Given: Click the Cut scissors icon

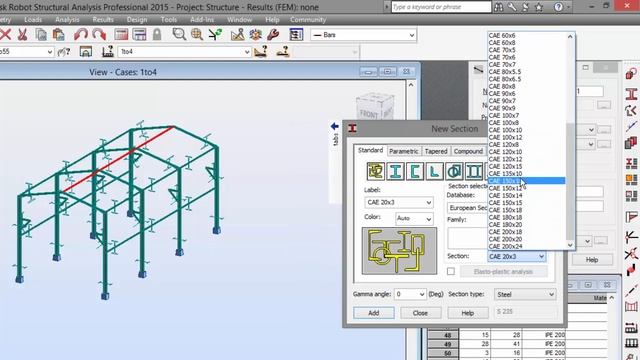Looking at the screenshot, I should (22, 35).
